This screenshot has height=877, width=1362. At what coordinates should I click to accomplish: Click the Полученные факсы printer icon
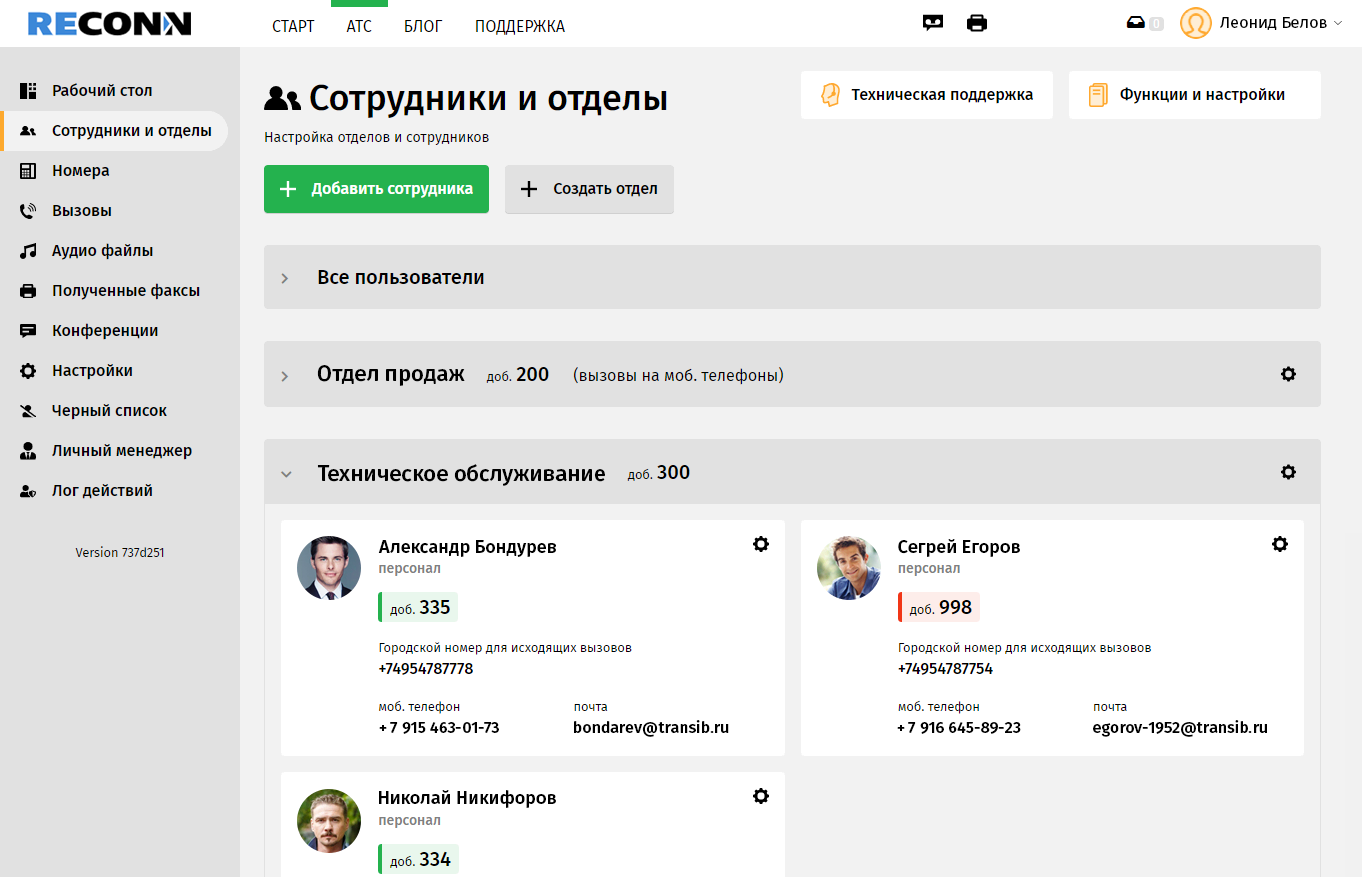point(29,291)
